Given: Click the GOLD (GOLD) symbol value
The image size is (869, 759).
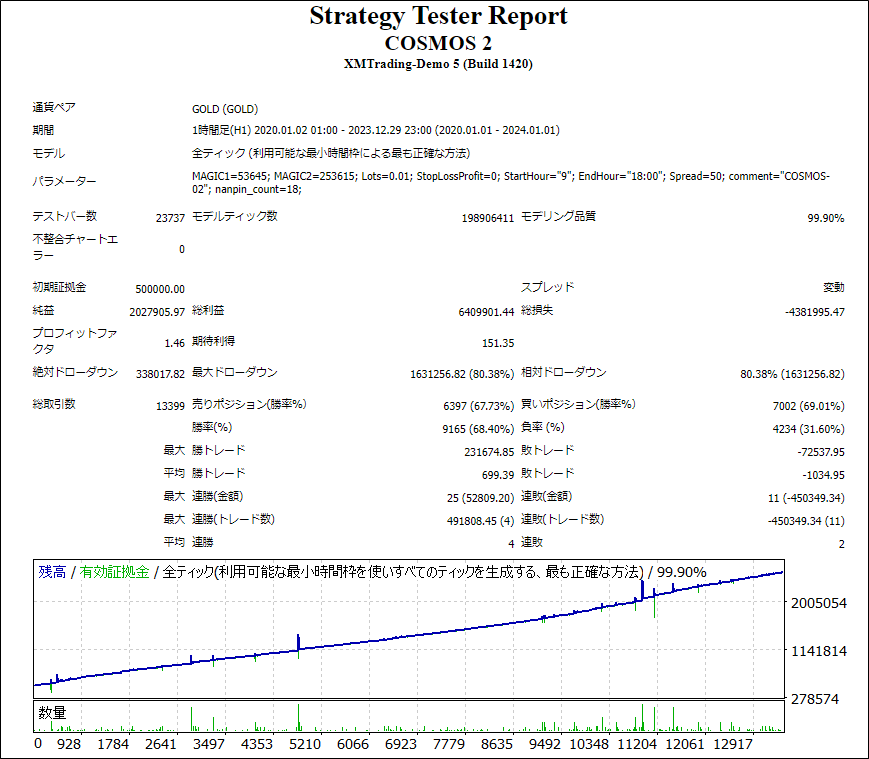Looking at the screenshot, I should tap(225, 109).
